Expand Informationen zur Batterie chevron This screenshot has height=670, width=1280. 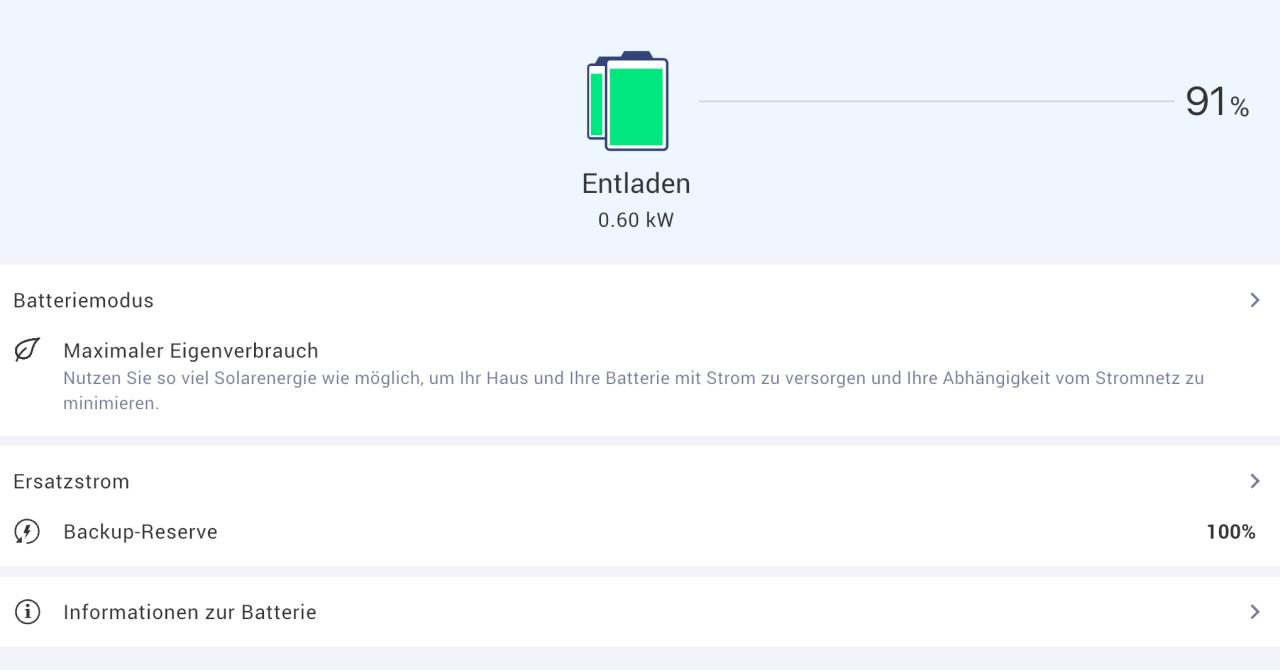pyautogui.click(x=1255, y=612)
